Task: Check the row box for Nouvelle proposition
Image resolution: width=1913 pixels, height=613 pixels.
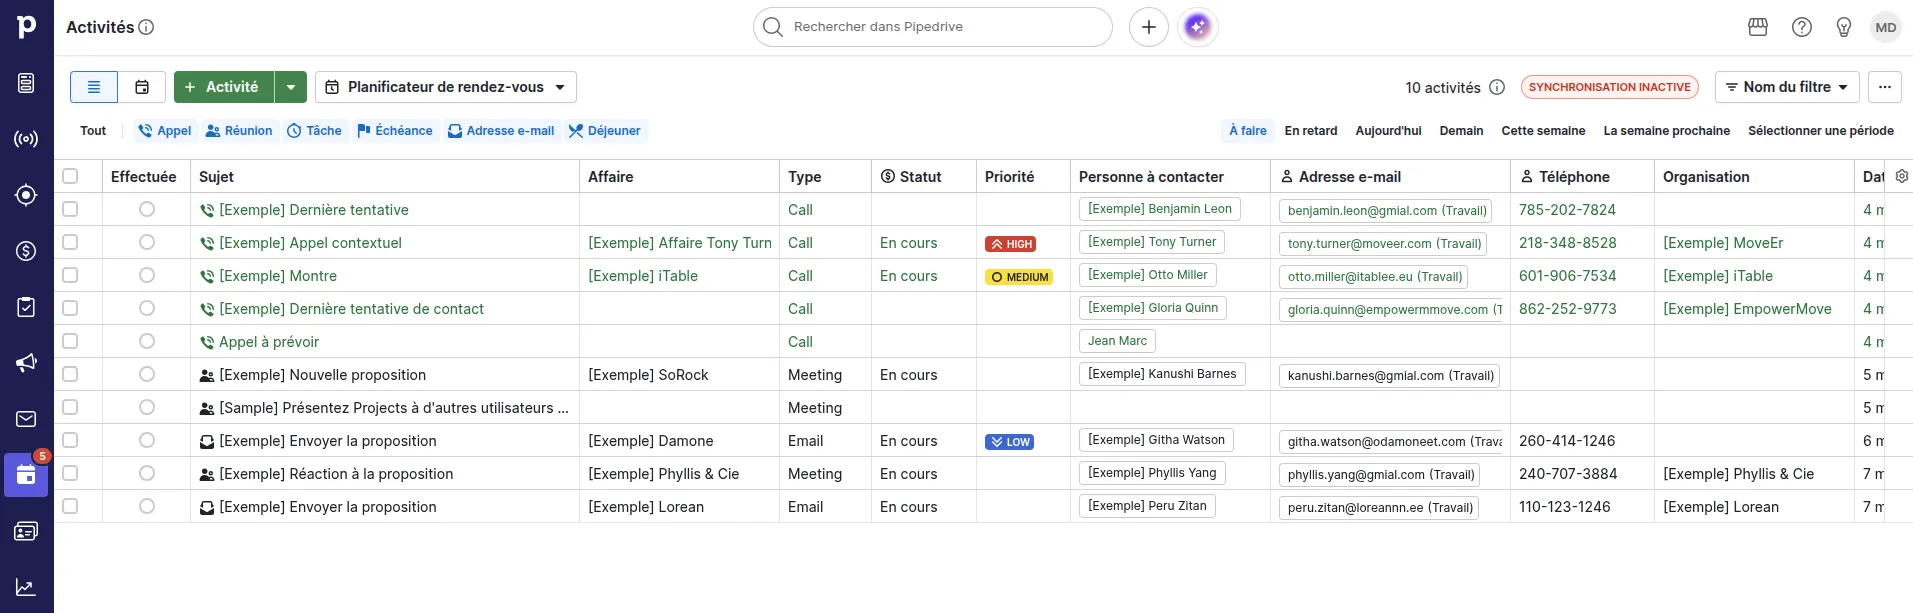Action: pos(70,374)
